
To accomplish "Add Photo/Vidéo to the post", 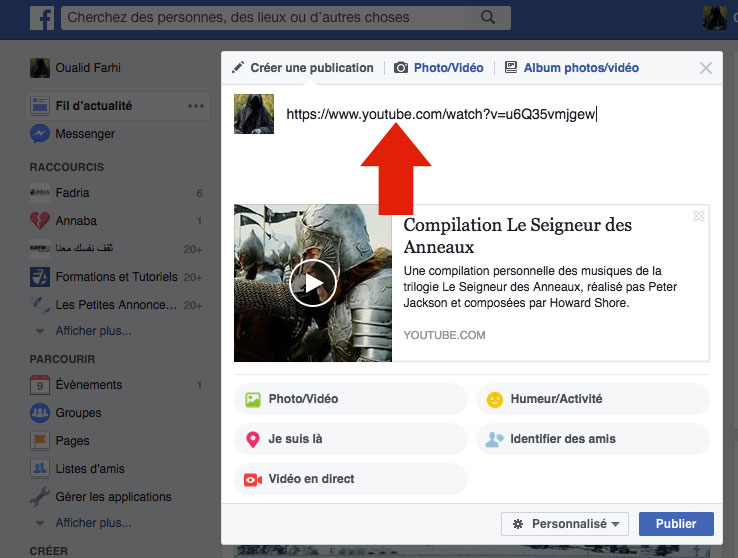I will point(351,399).
